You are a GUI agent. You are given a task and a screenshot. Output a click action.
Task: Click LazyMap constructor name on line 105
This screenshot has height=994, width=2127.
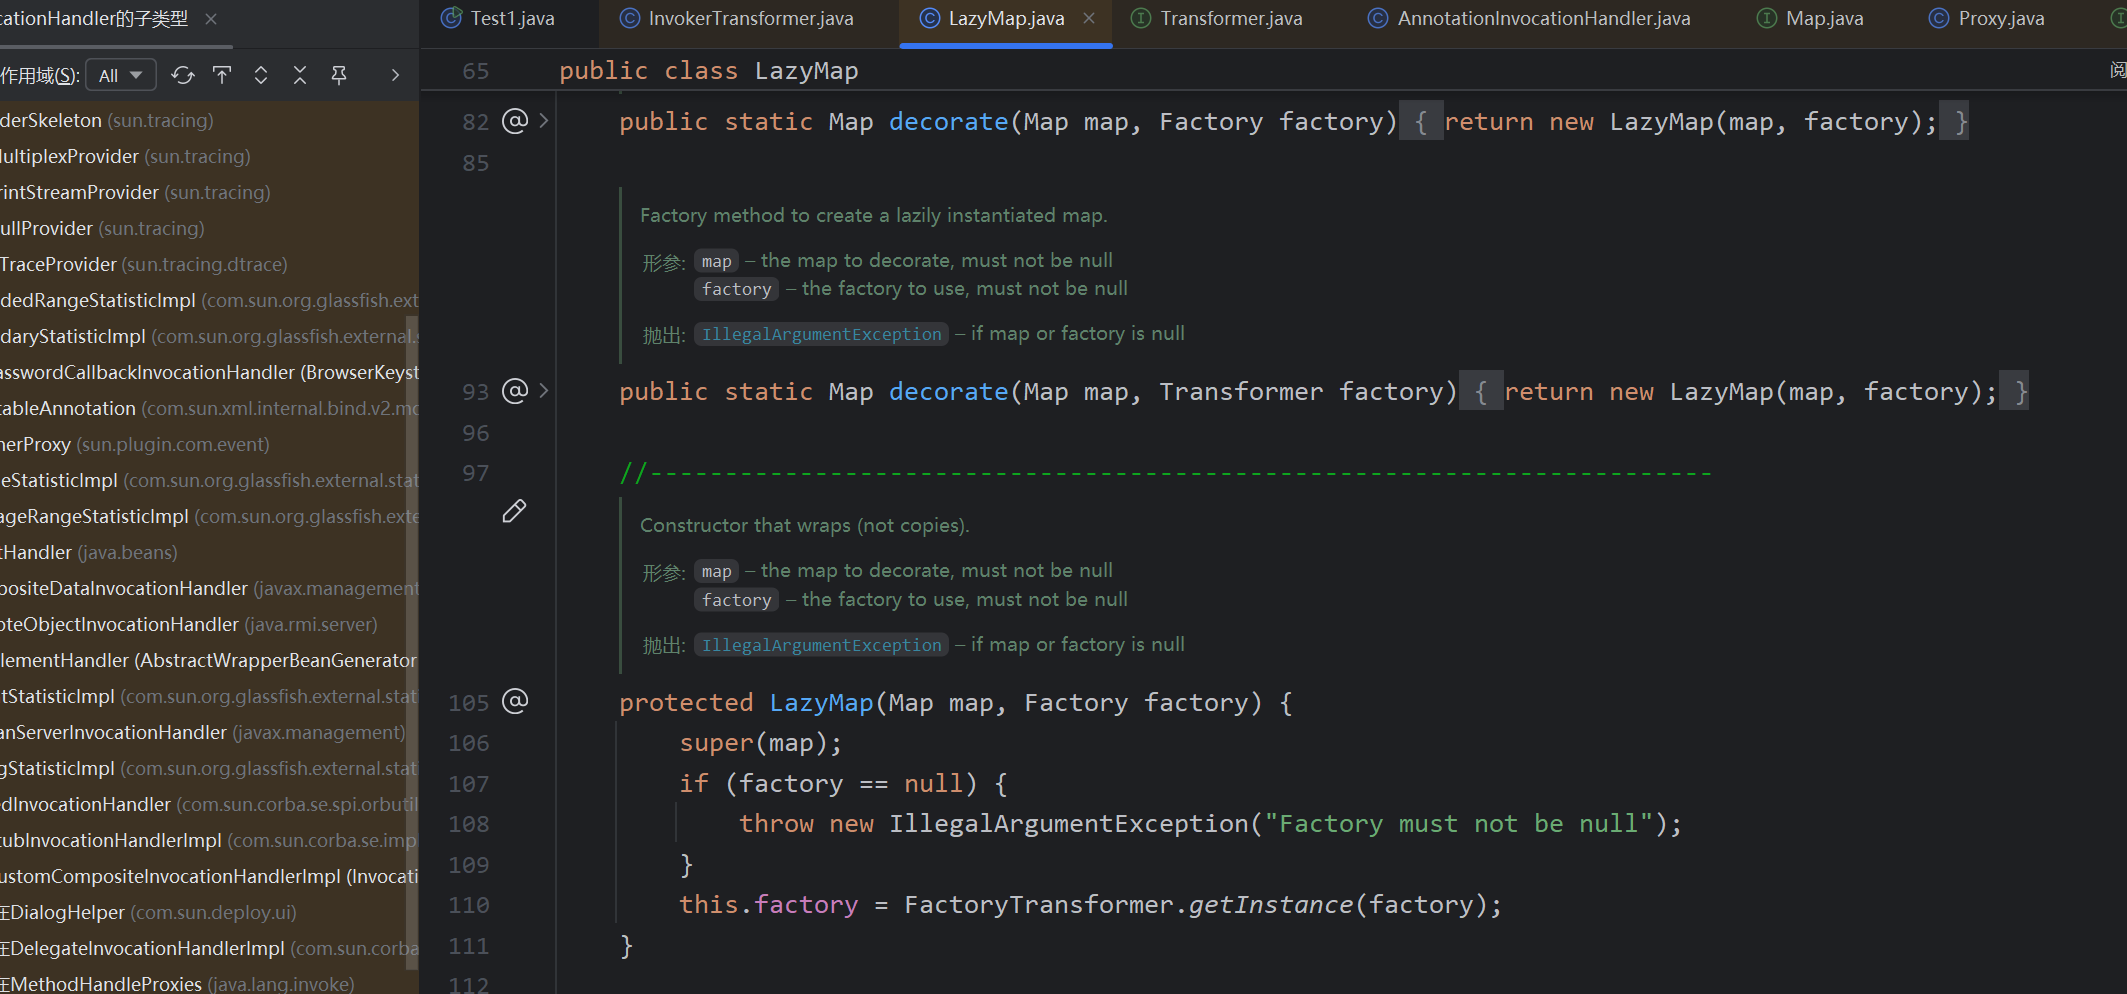tap(821, 703)
